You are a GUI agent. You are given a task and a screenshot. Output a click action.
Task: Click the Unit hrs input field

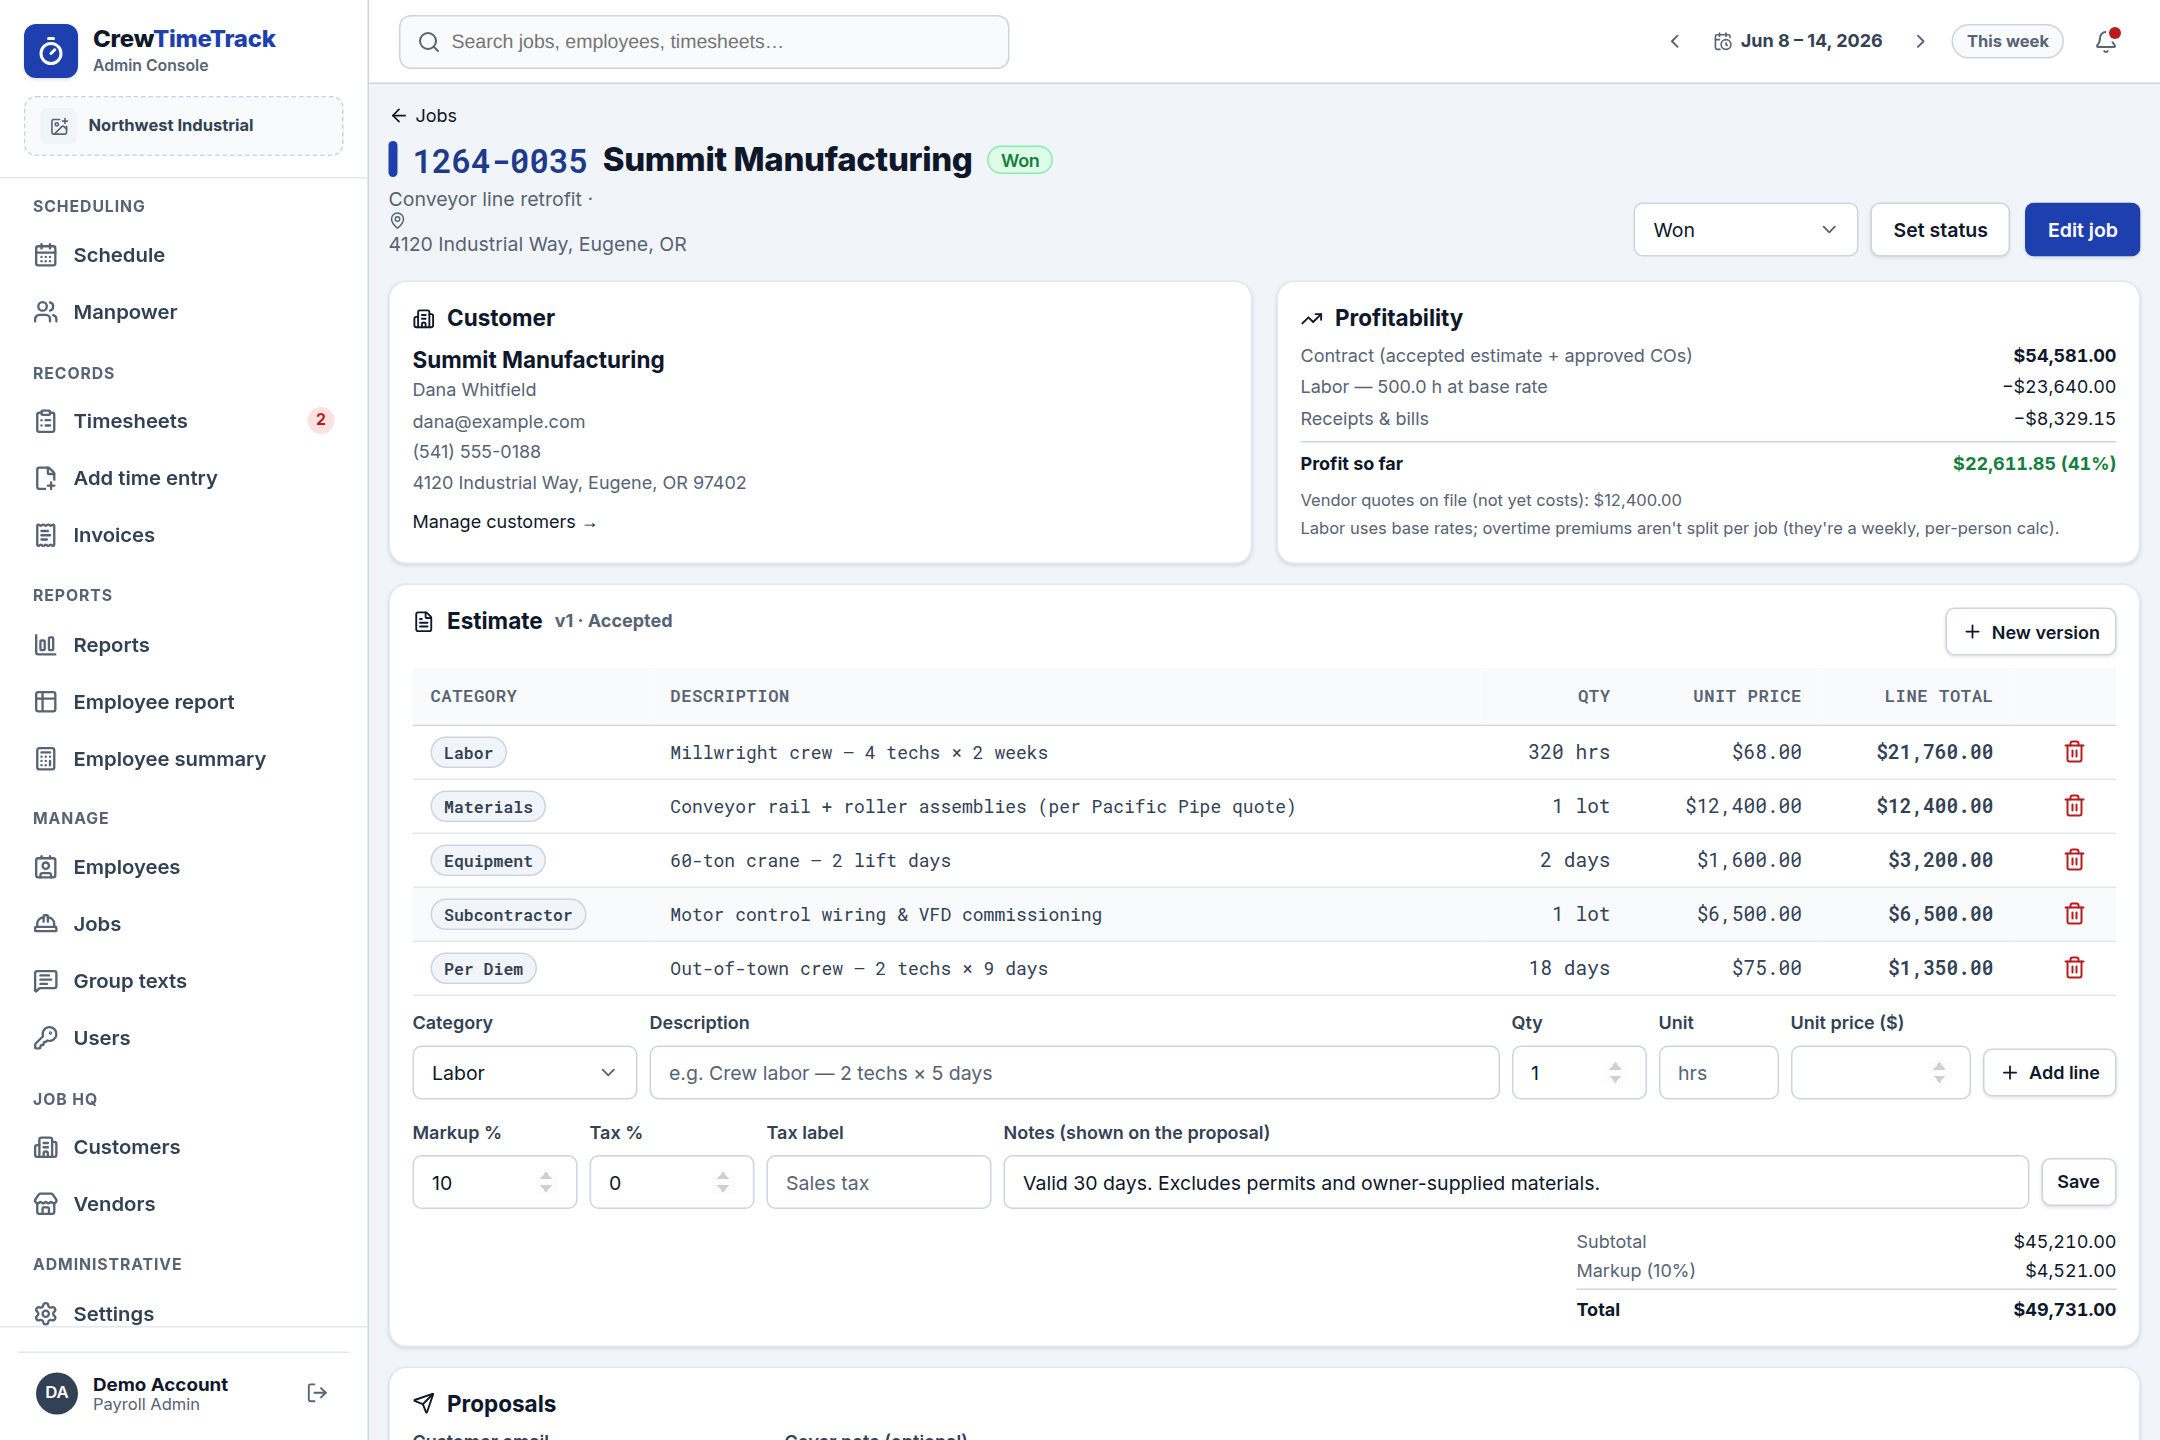point(1718,1073)
